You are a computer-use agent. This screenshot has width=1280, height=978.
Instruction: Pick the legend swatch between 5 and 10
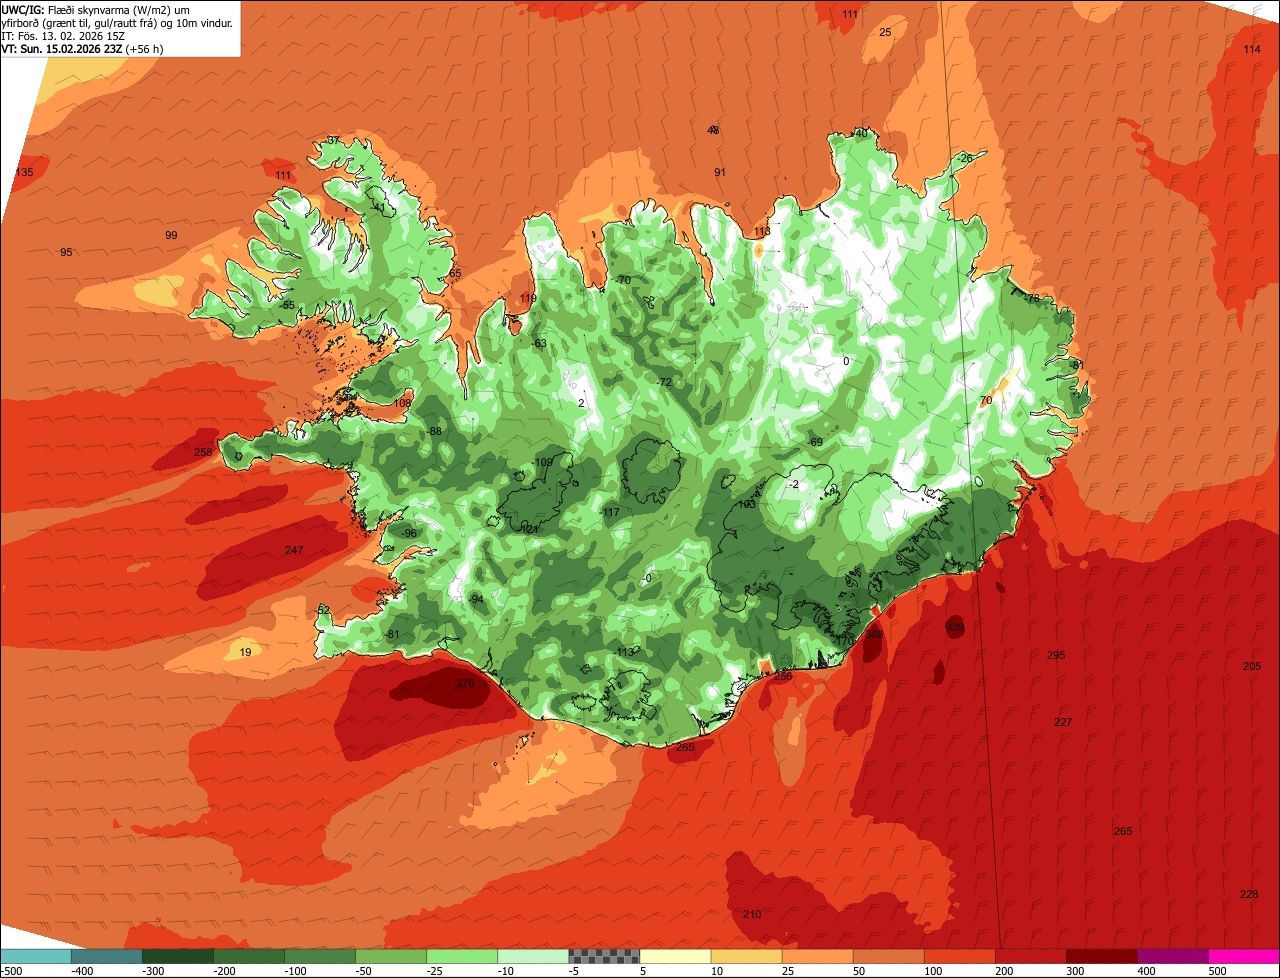675,956
